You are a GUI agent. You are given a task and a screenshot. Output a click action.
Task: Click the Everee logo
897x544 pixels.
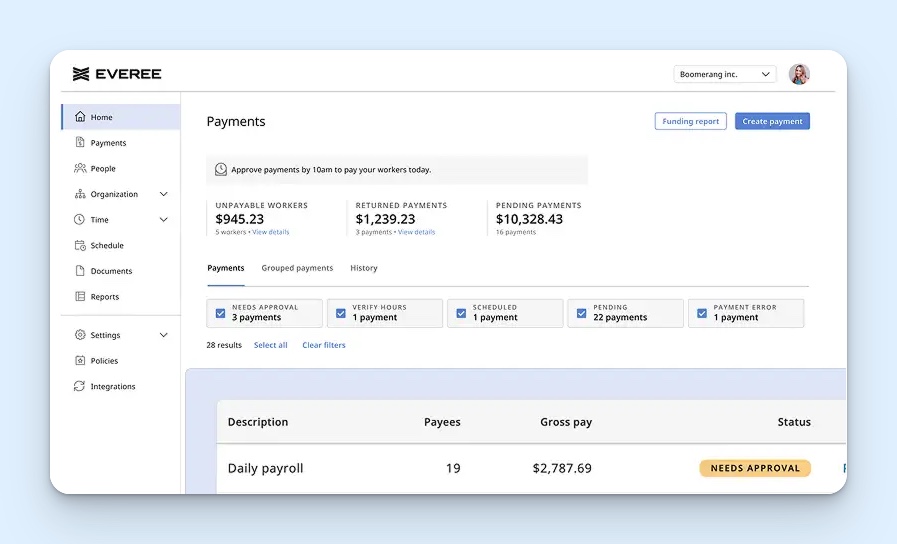click(x=117, y=74)
